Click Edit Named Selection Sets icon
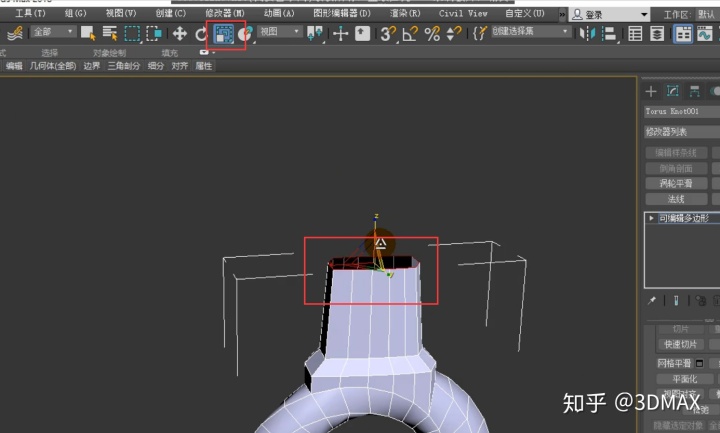Screen dimensions: 720x433 479,34
